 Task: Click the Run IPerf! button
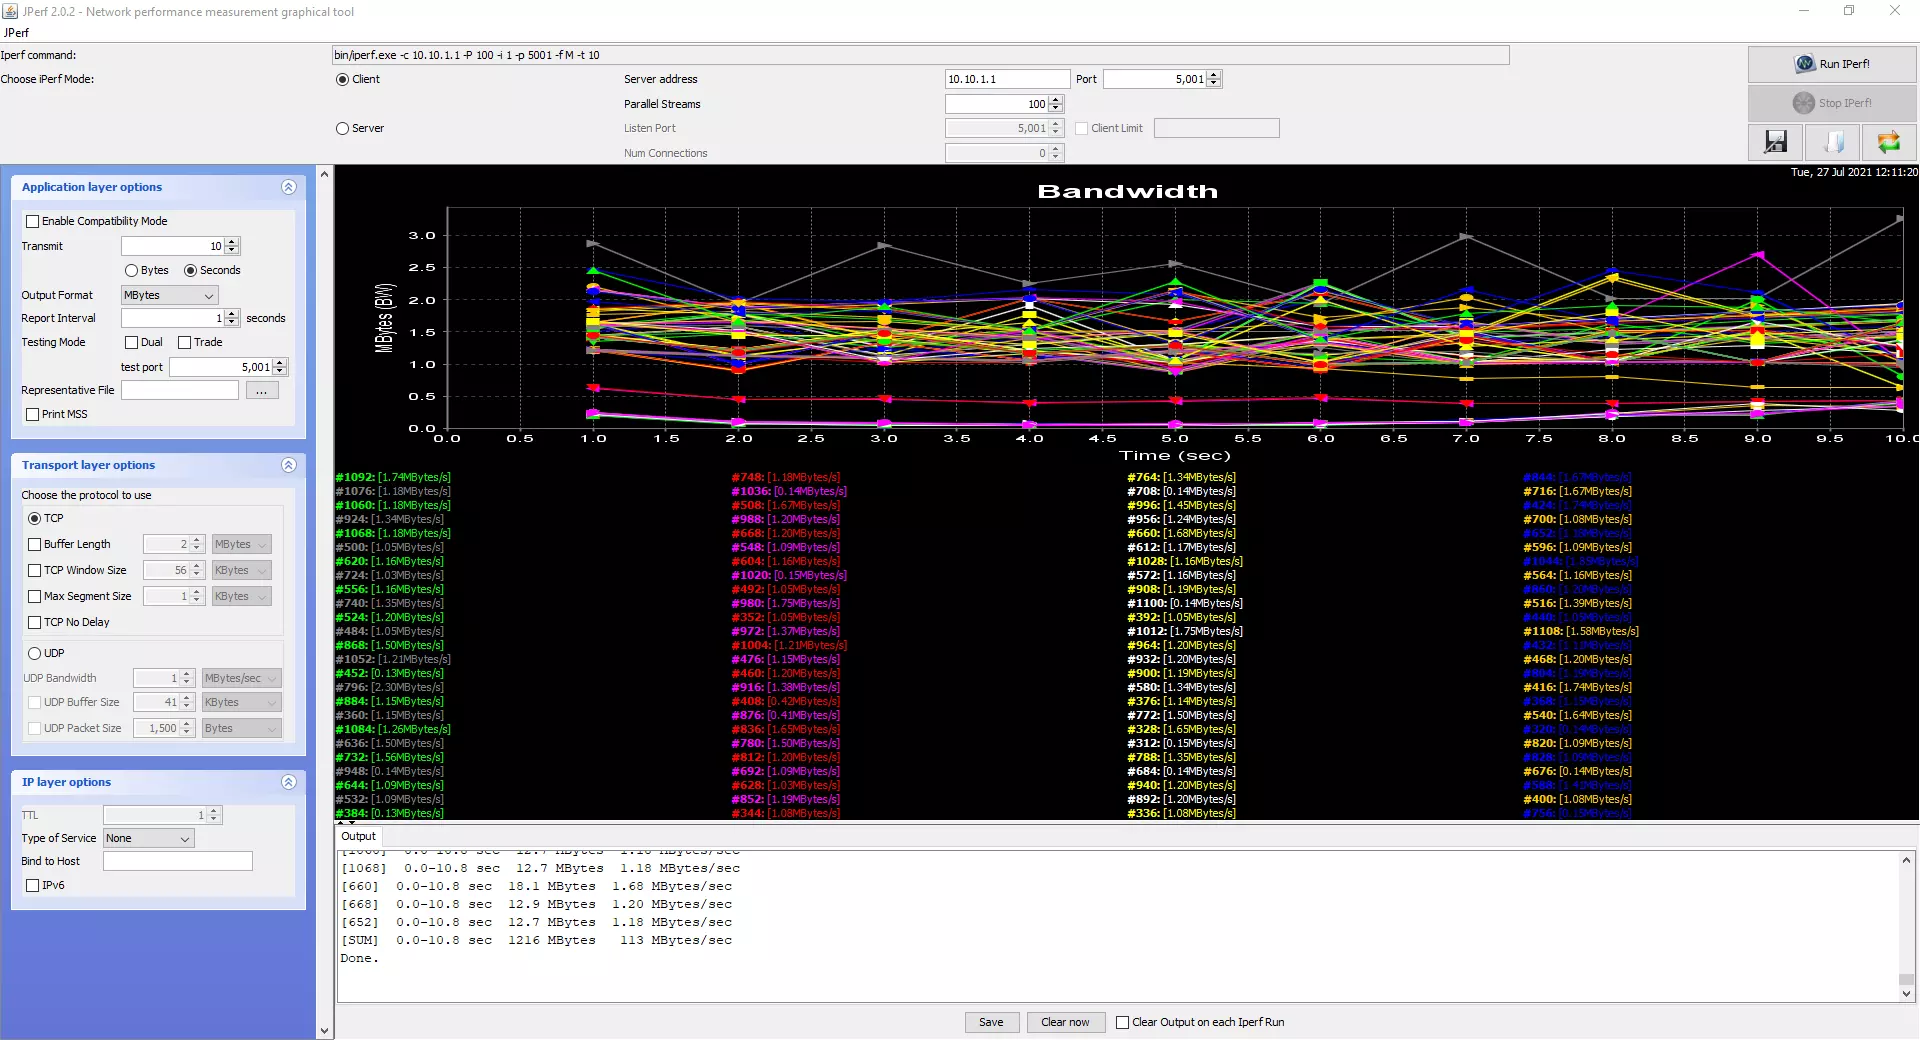pos(1832,64)
